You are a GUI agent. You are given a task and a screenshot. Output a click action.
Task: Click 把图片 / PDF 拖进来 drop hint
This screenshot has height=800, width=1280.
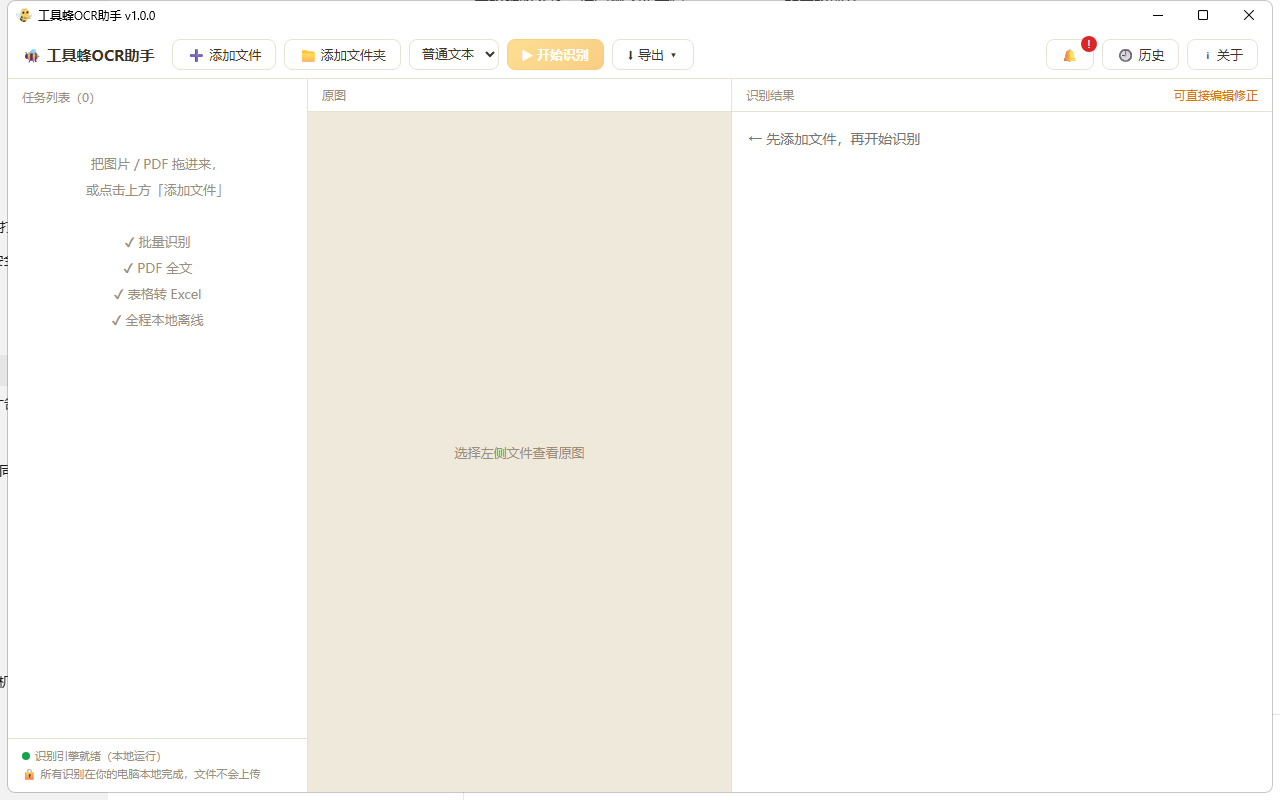[x=155, y=164]
